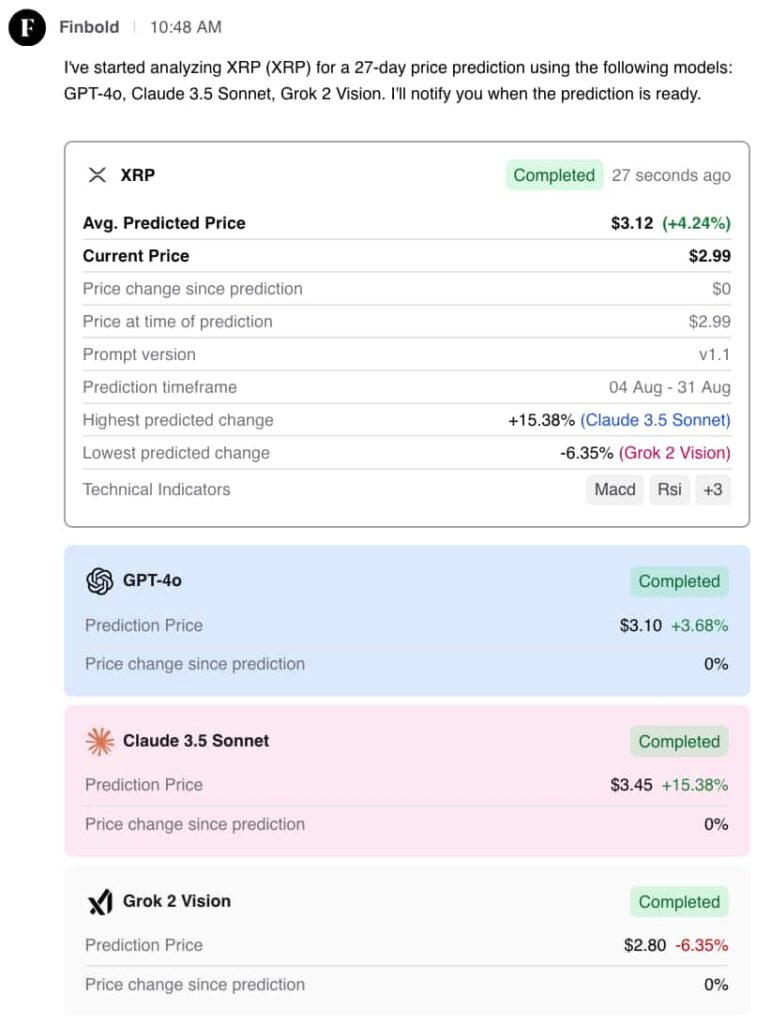Click Grok 2 Vision's Completed badge
This screenshot has height=1024, width=771.
coord(679,902)
